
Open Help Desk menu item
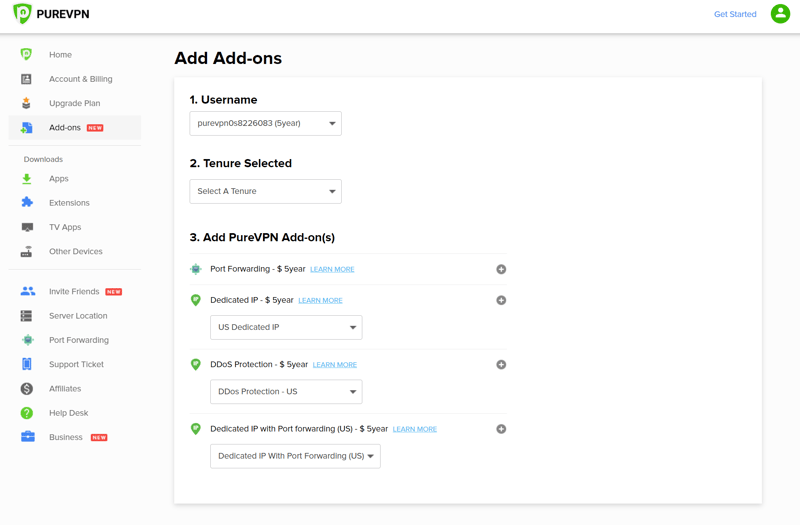[x=69, y=413]
